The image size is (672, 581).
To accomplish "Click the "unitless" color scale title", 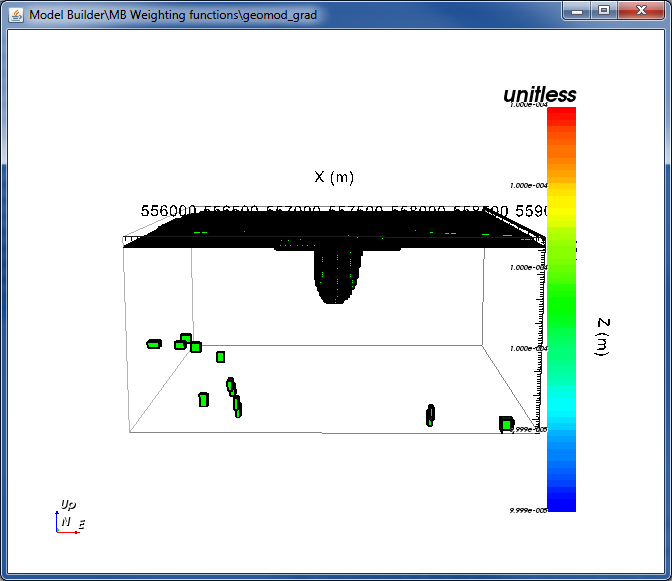I will [540, 95].
